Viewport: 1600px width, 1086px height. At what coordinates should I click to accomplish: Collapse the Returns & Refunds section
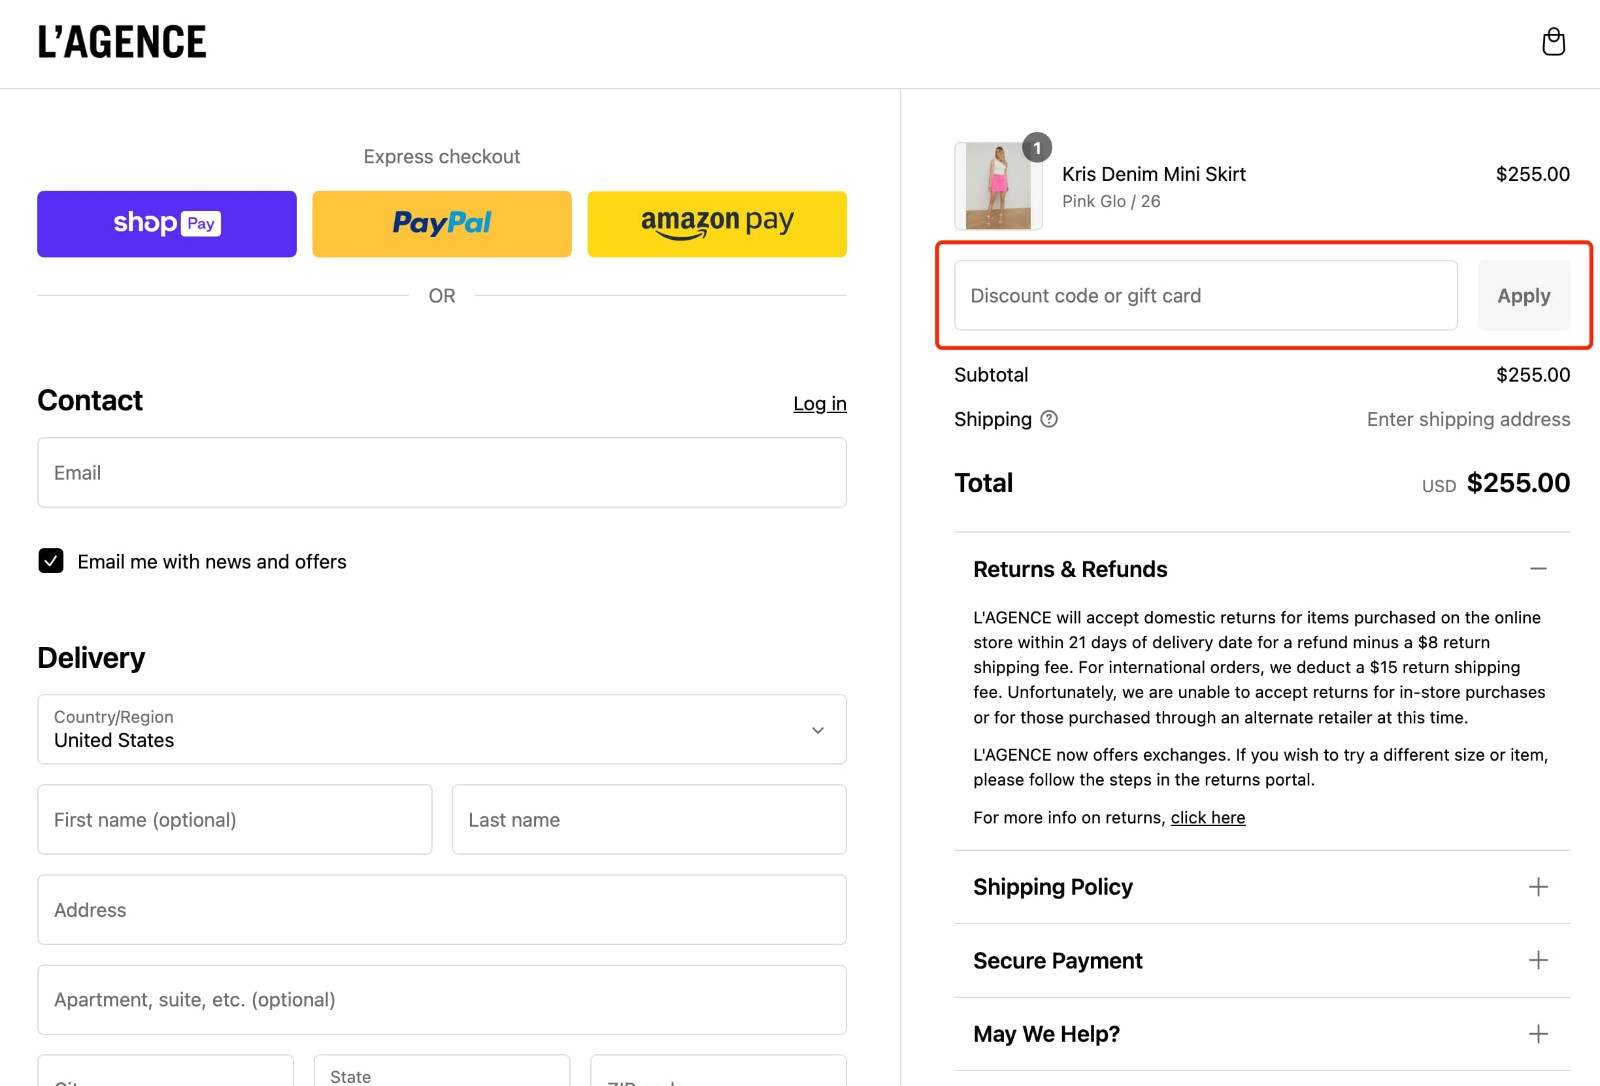(x=1538, y=569)
